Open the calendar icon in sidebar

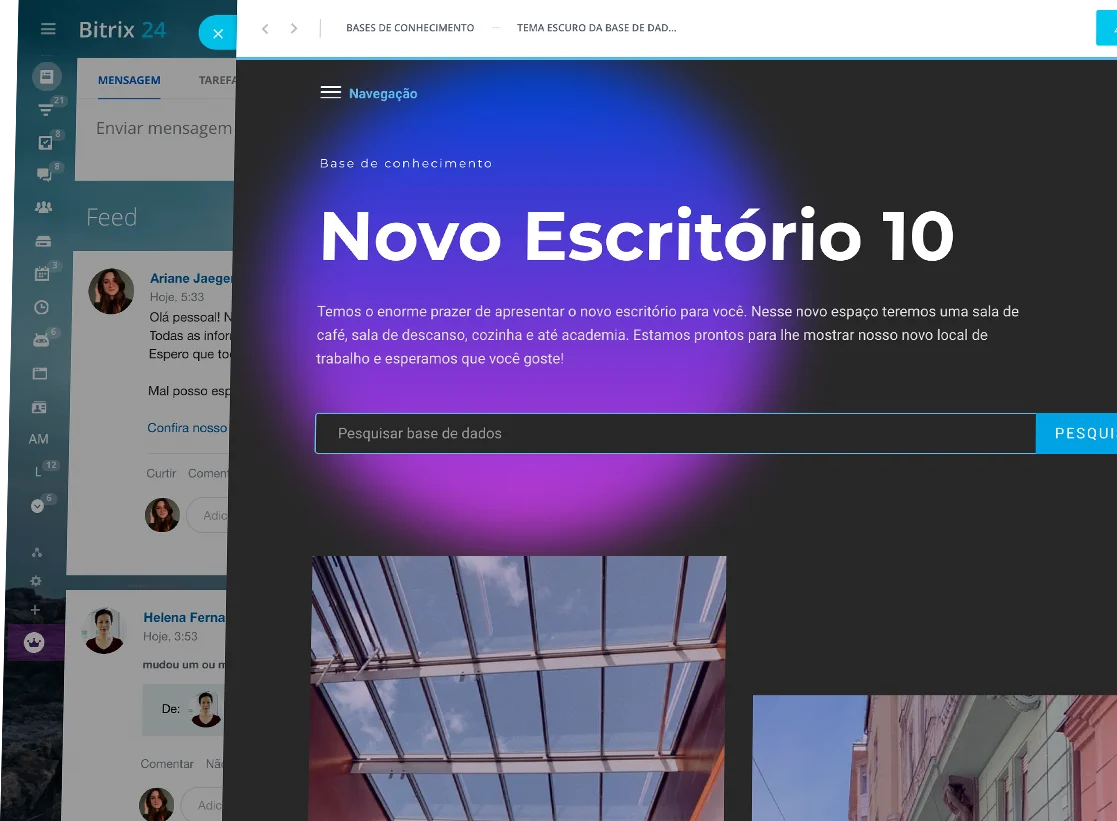(x=42, y=274)
